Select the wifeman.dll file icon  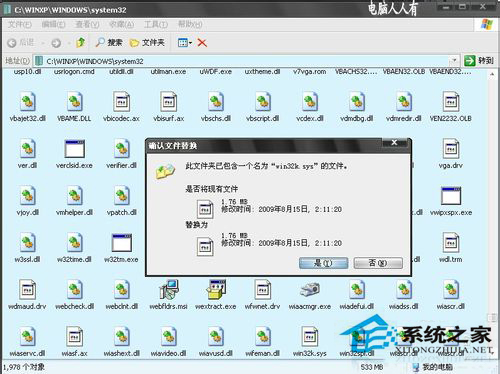[x=263, y=336]
